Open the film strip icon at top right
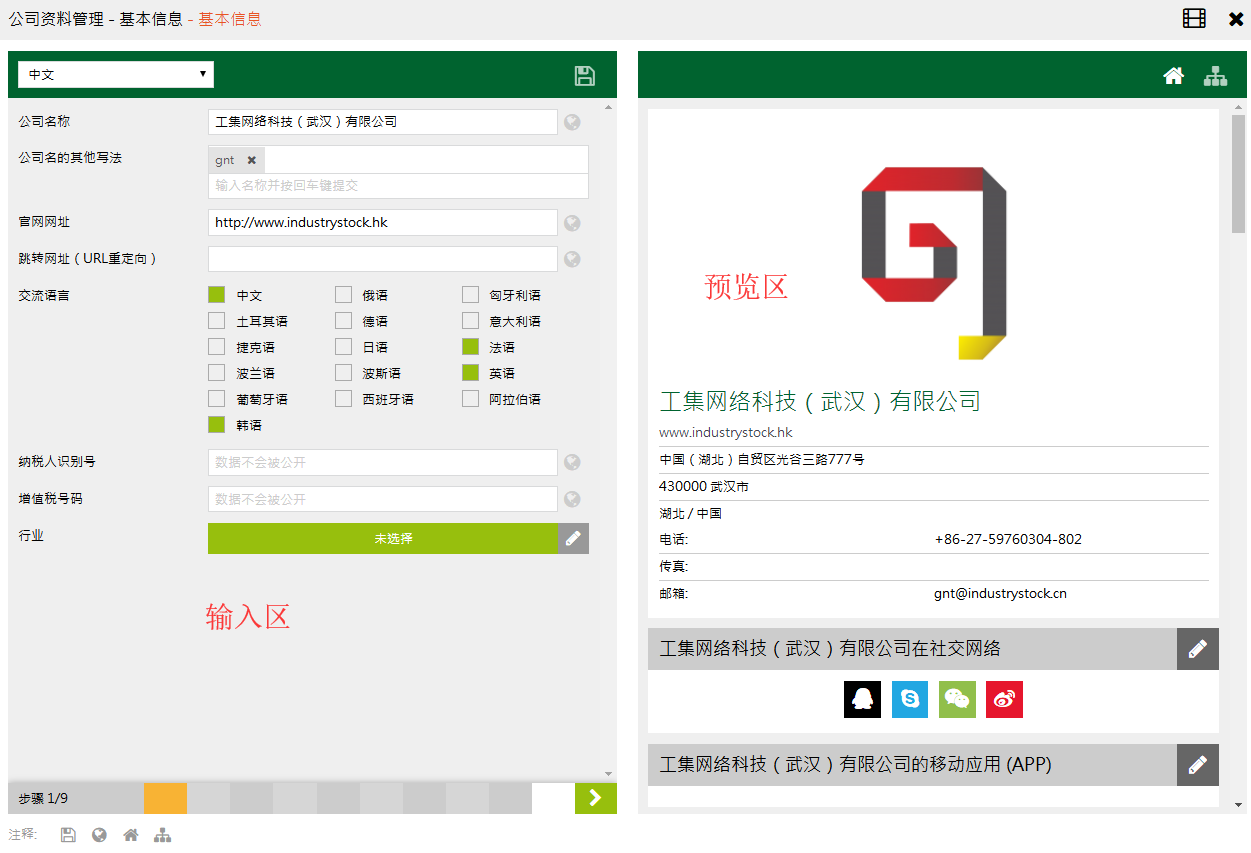The width and height of the screenshot is (1251, 853). tap(1194, 18)
